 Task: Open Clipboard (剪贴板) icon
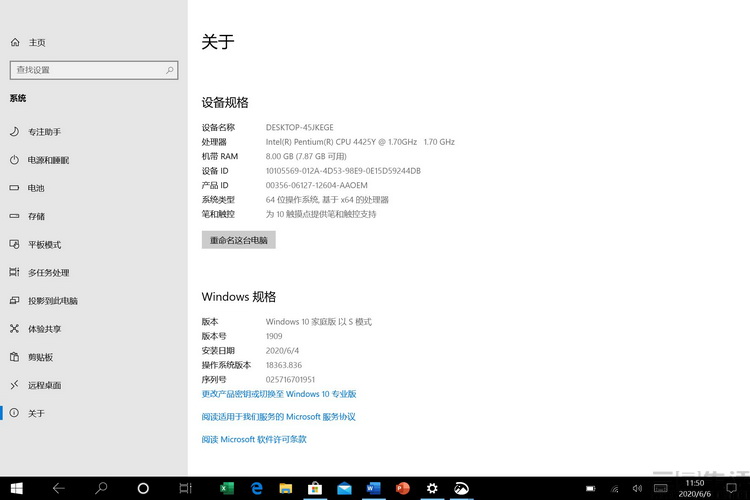click(14, 357)
